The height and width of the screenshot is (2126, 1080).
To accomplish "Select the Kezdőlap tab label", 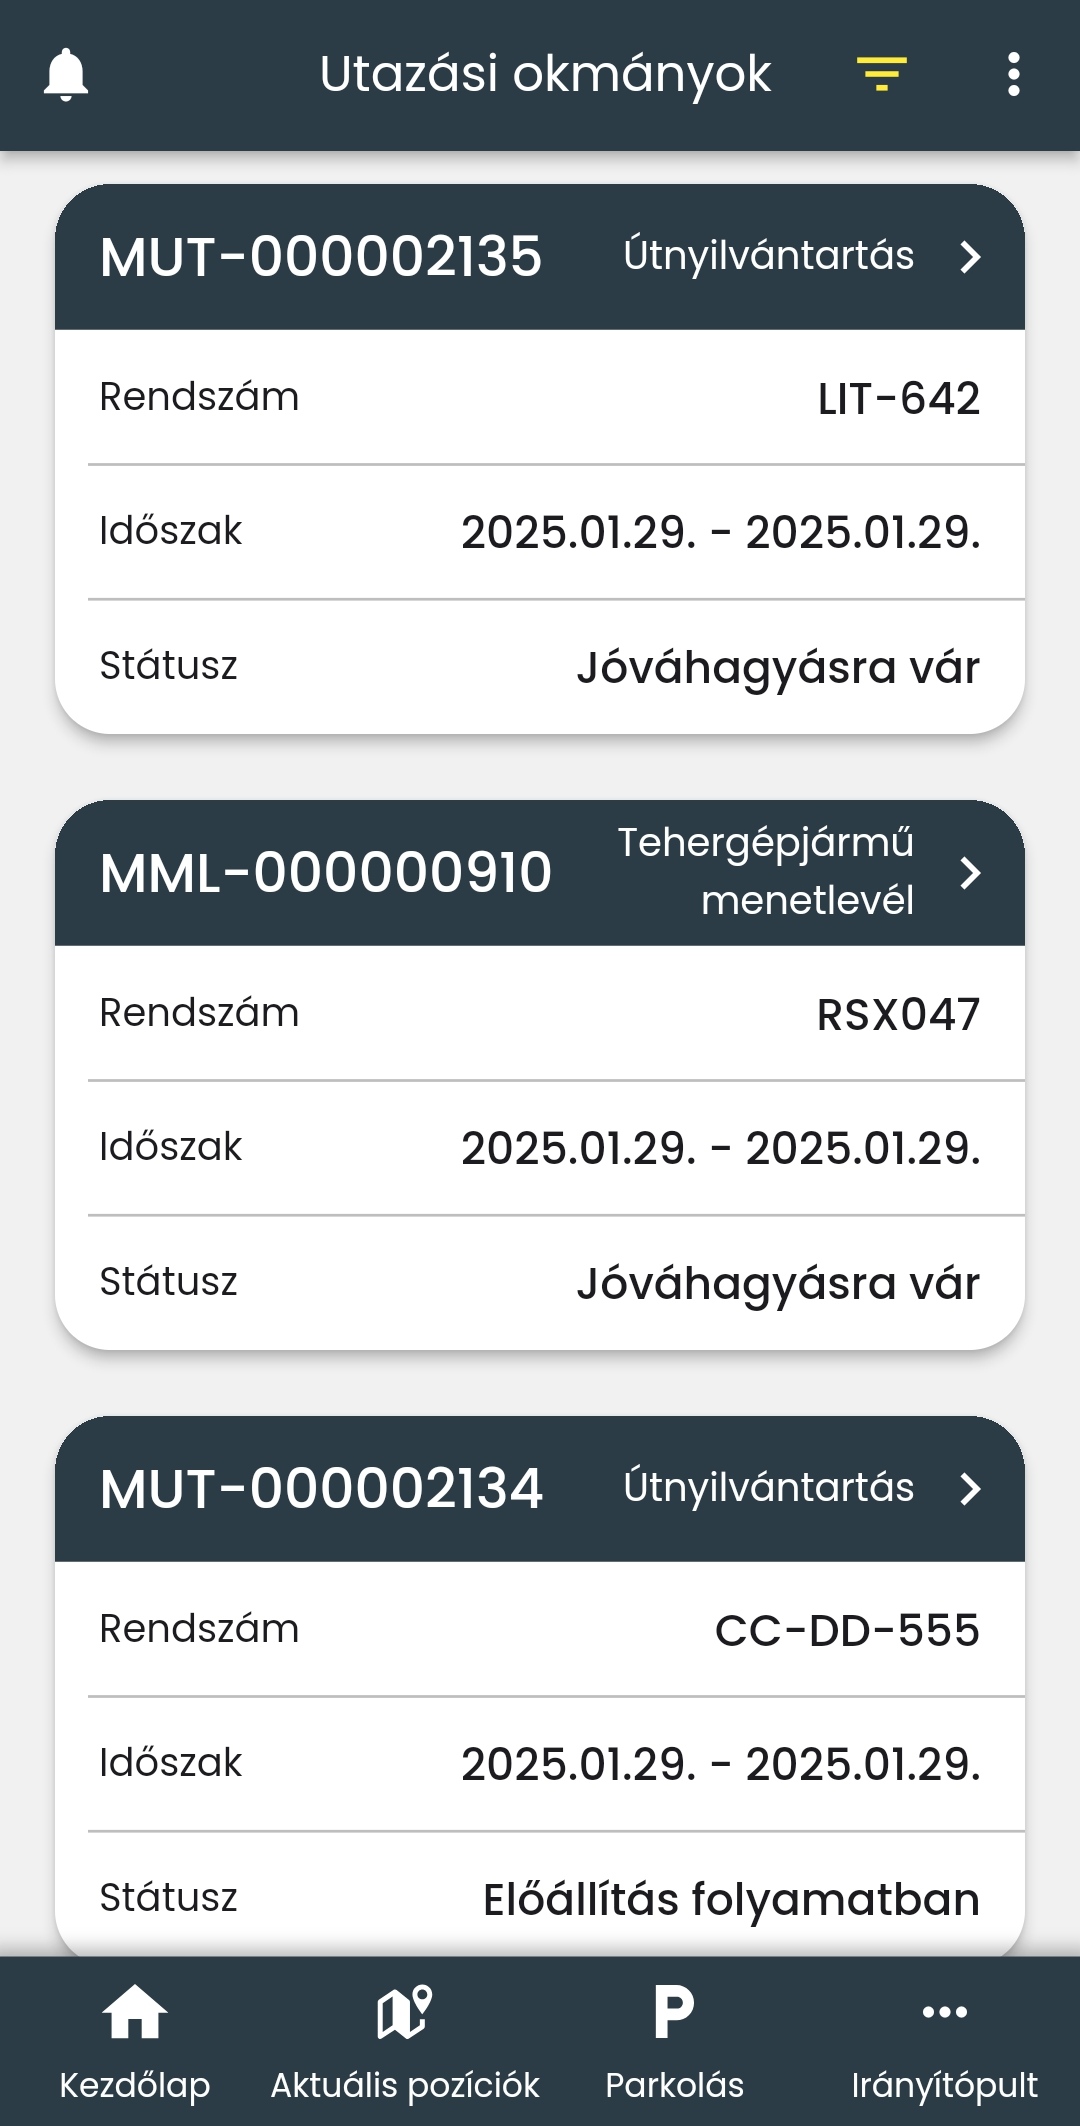I will 135,2086.
